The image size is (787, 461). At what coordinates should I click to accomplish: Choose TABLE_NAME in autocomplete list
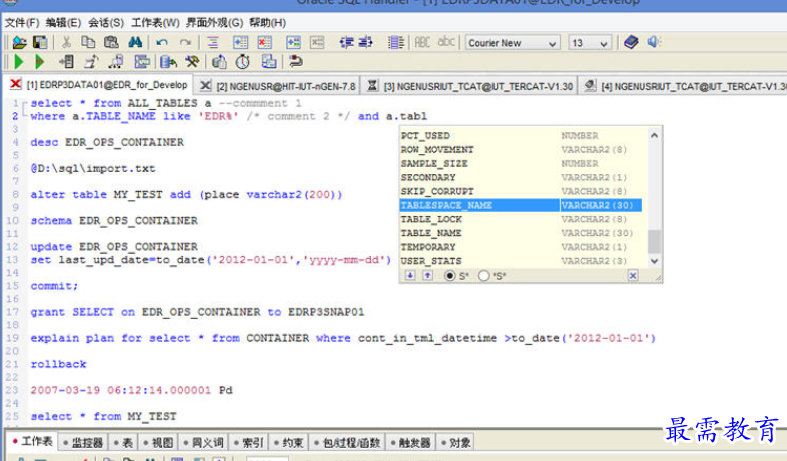click(x=520, y=233)
